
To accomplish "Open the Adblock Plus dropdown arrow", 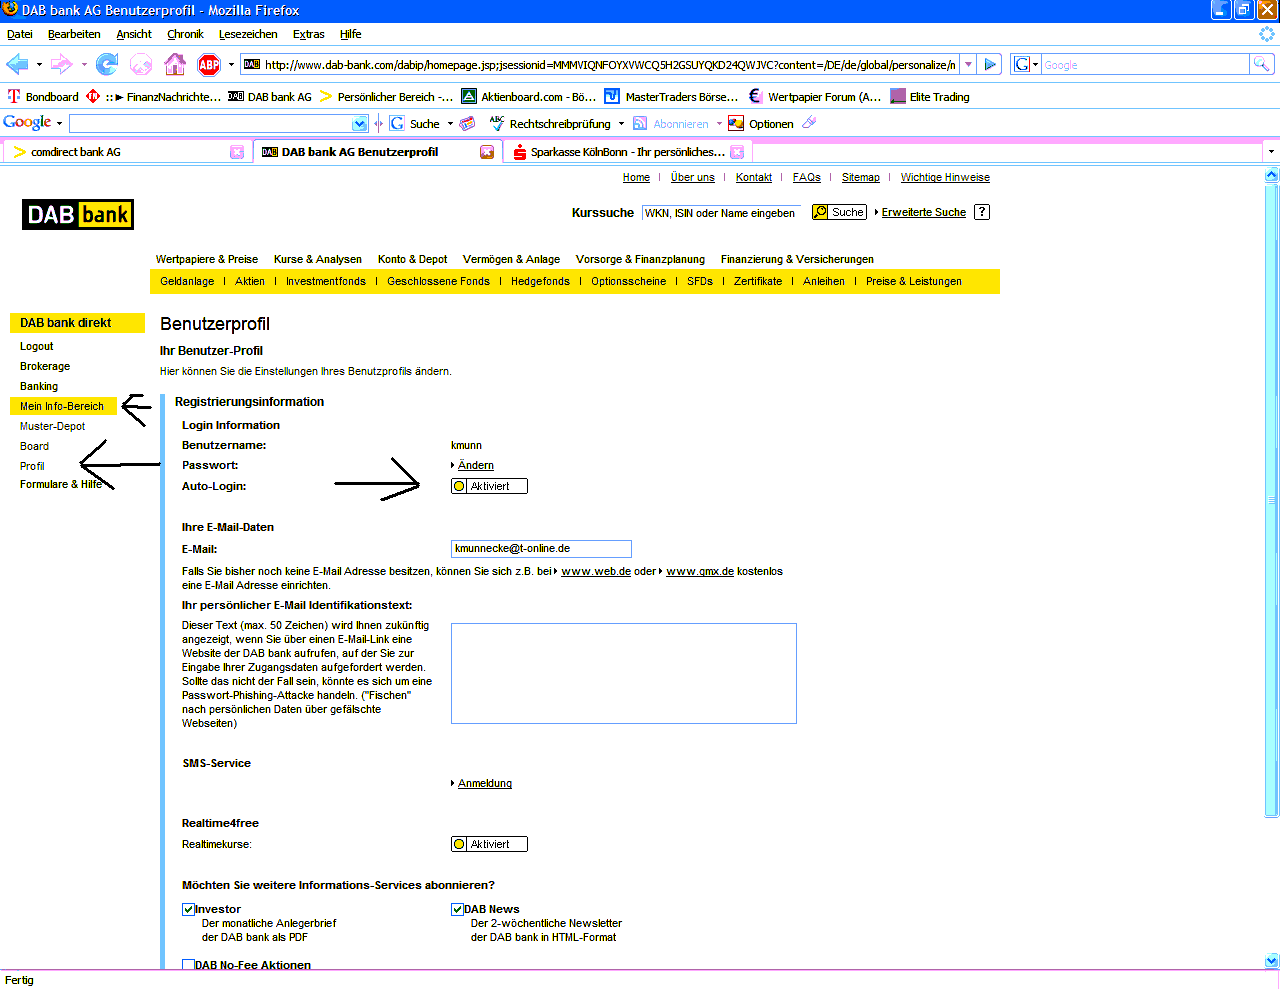I will [x=231, y=65].
